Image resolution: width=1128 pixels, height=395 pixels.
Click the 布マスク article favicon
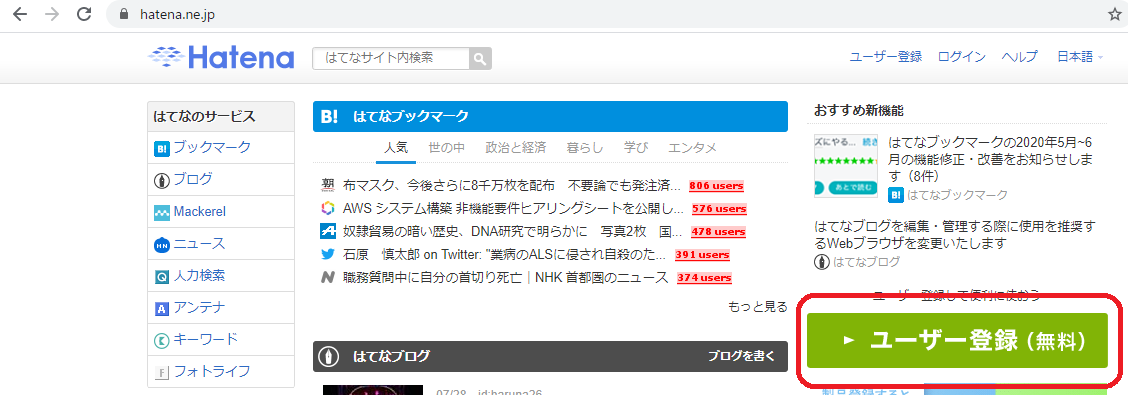[328, 186]
